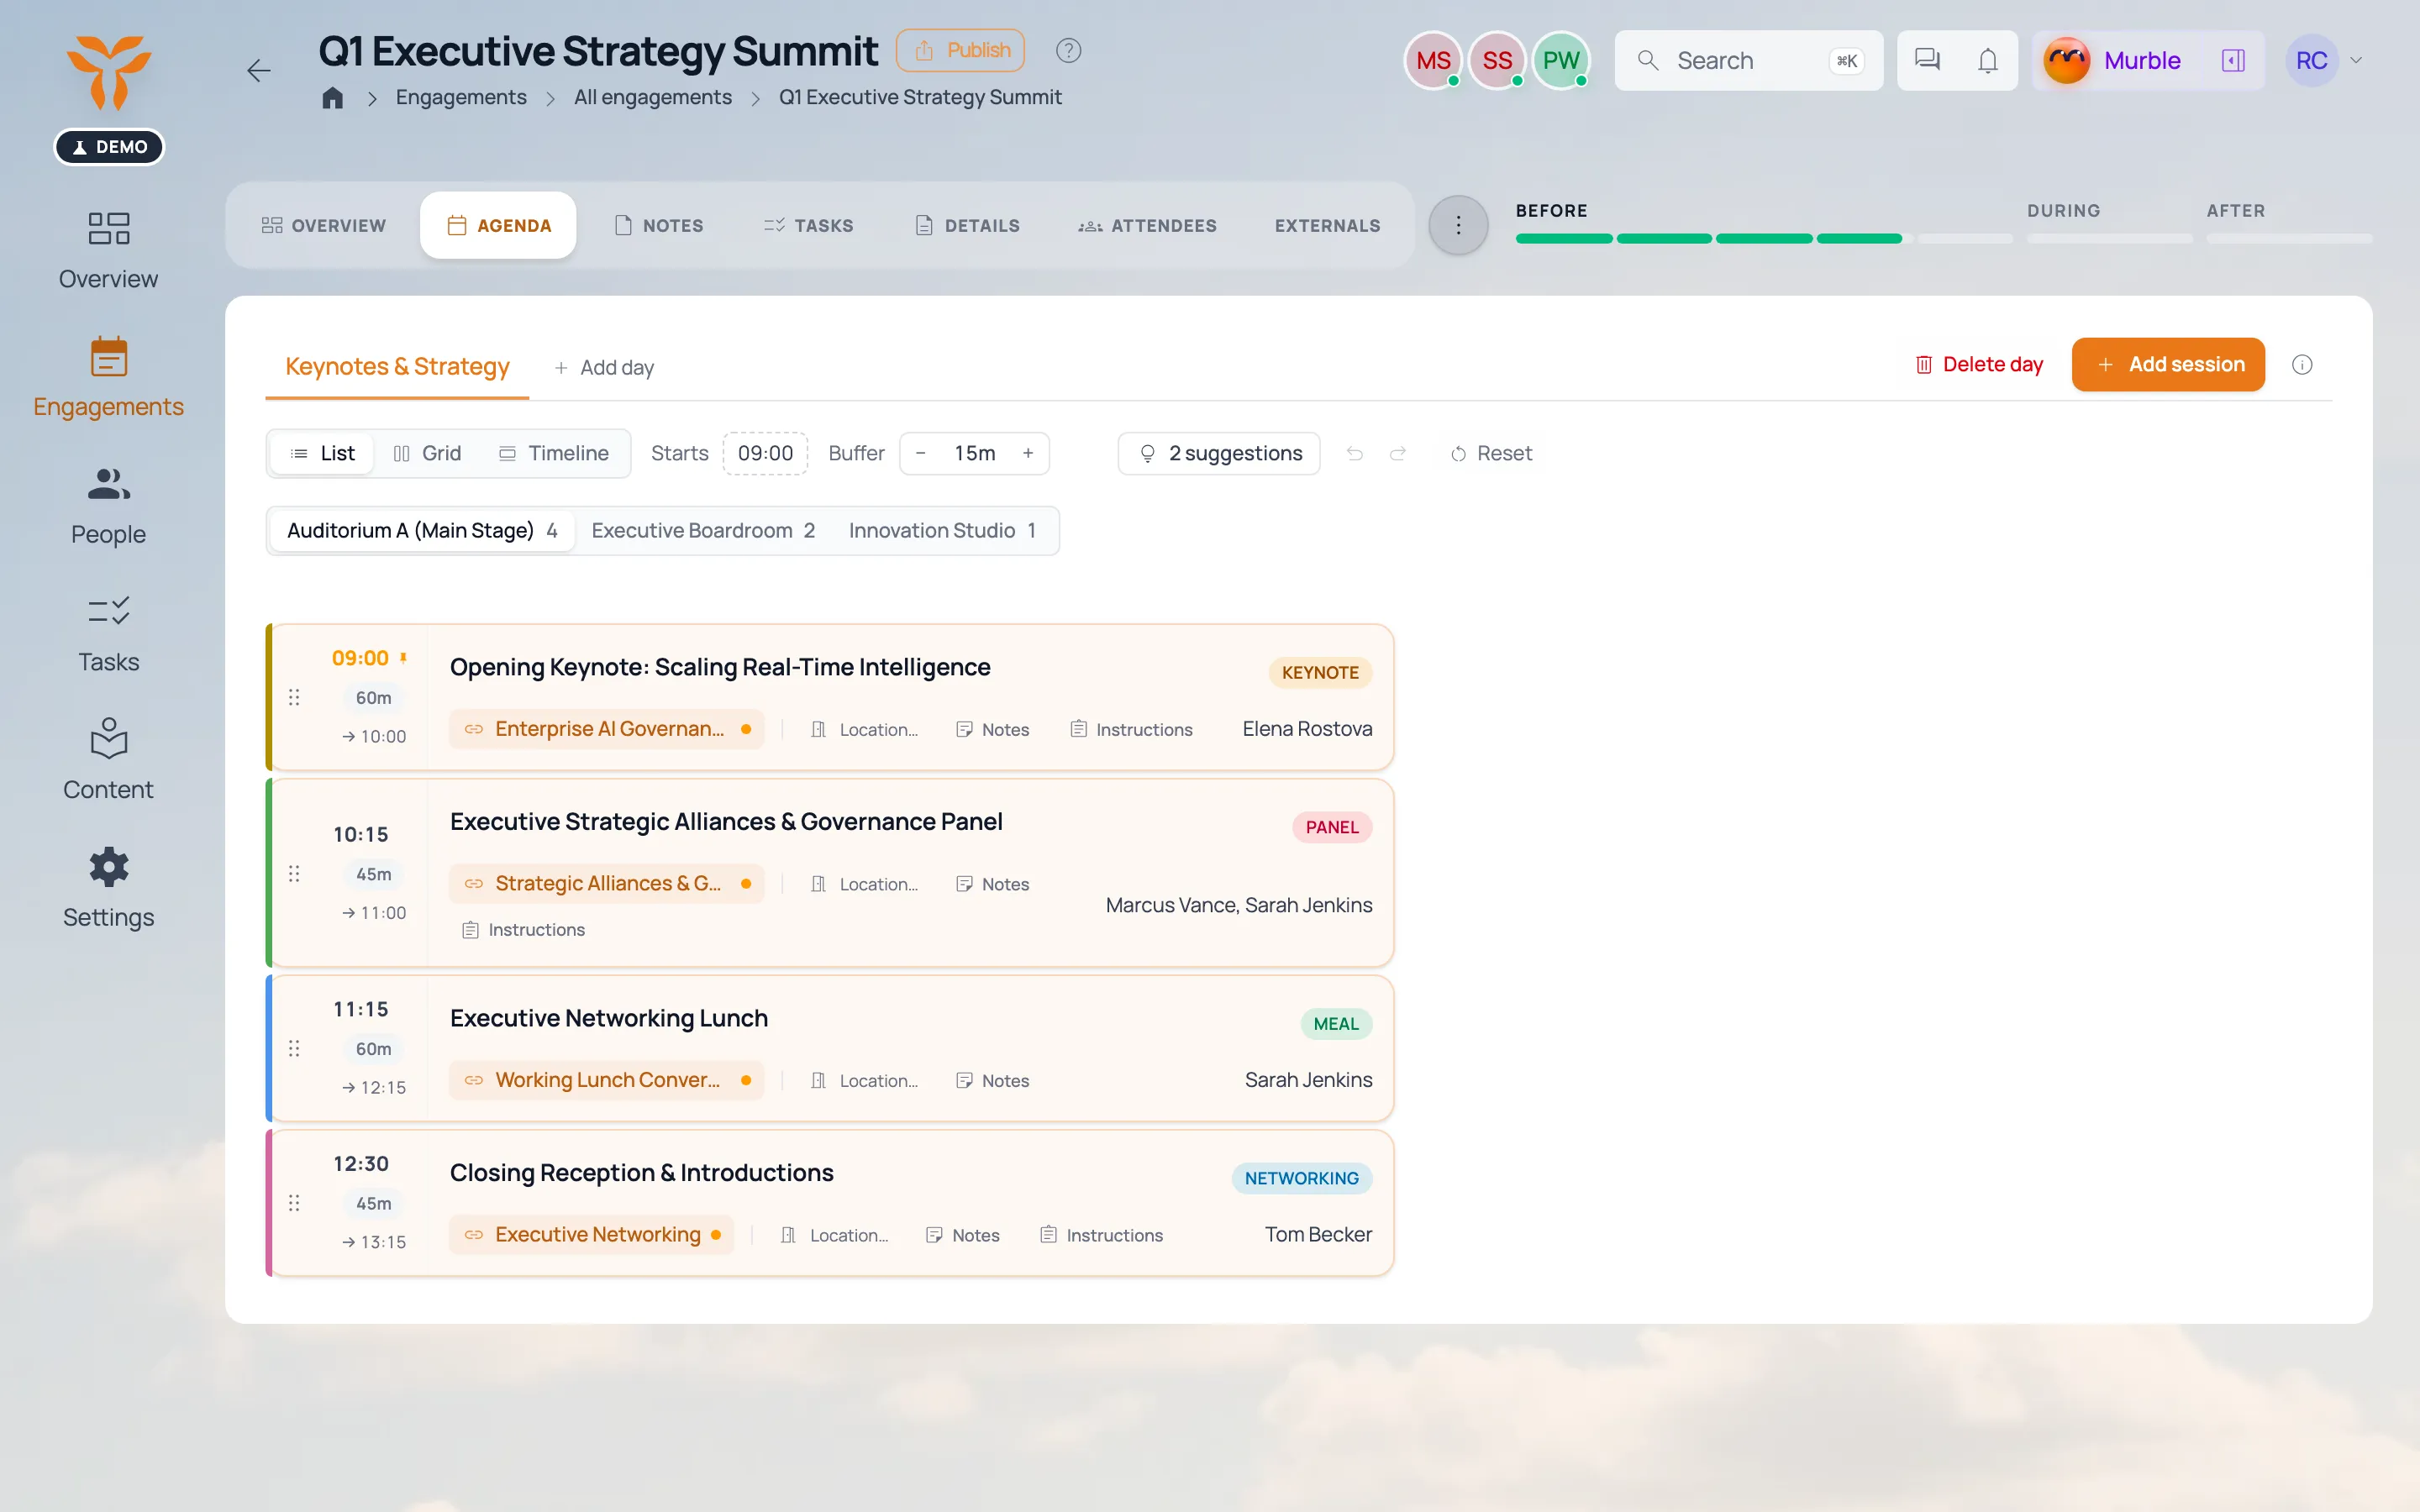Viewport: 2420px width, 1512px height.
Task: Open the 2 suggestions button
Action: 1219,454
